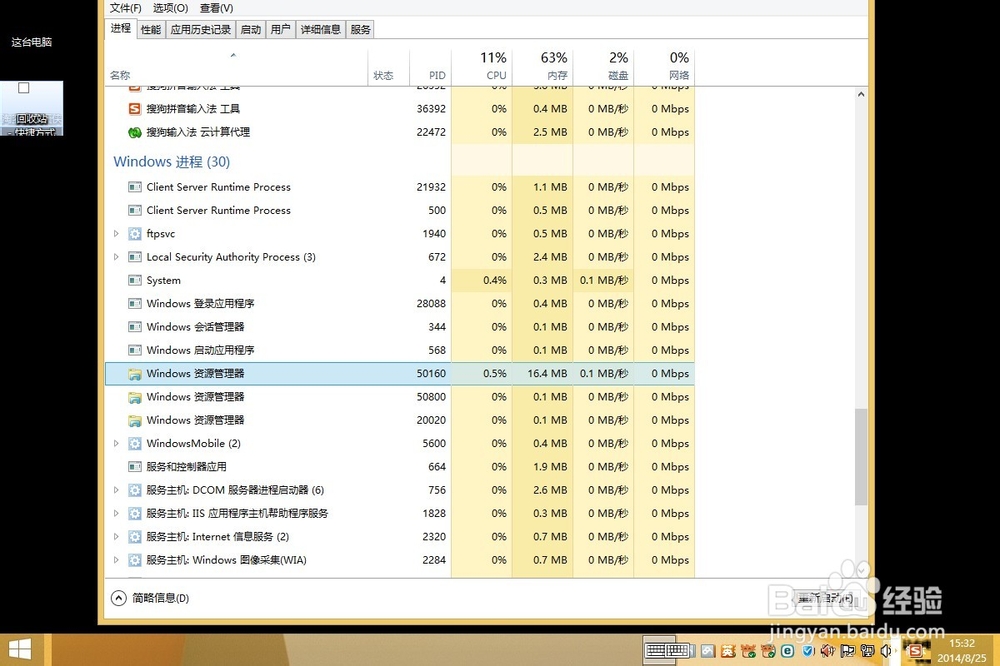Click the Internet 信息服务 host gear icon

pyautogui.click(x=135, y=537)
